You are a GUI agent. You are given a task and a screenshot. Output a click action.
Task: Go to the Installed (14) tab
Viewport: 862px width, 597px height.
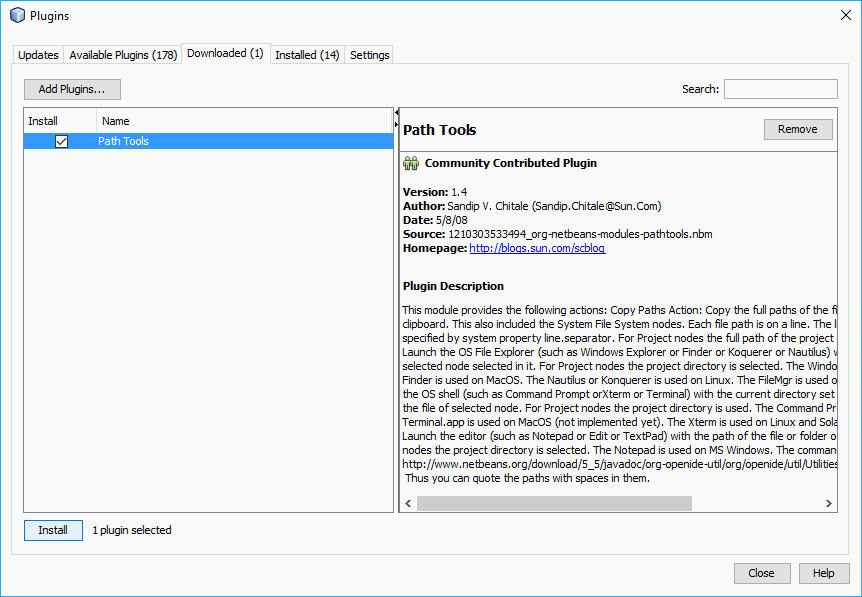click(307, 55)
